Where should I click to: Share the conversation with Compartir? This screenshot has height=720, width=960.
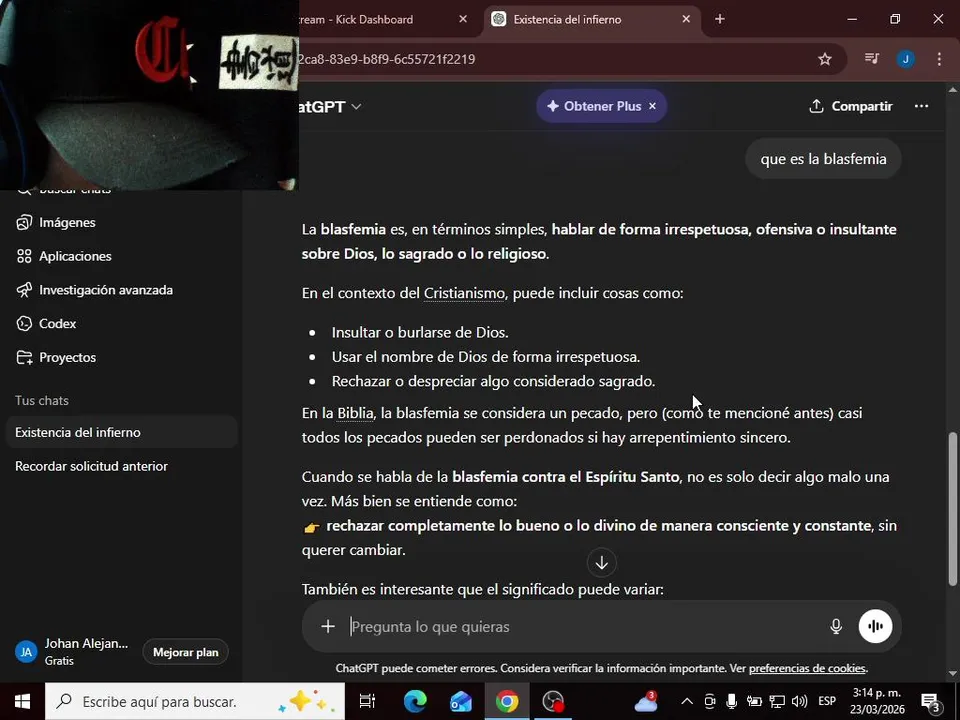(x=850, y=106)
